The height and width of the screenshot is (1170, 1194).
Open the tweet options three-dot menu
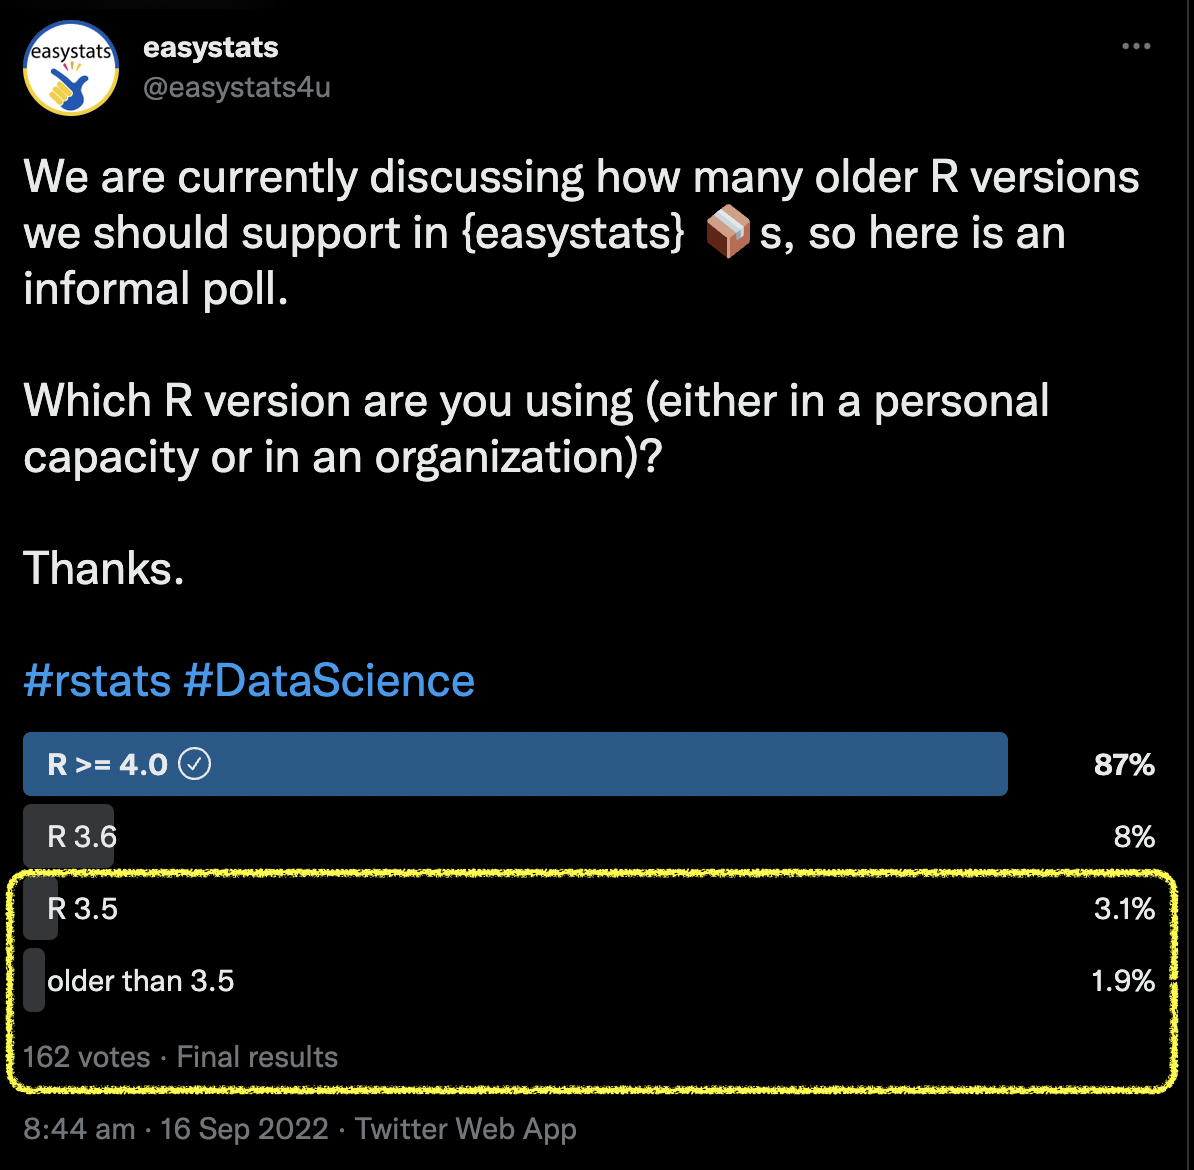(x=1136, y=46)
